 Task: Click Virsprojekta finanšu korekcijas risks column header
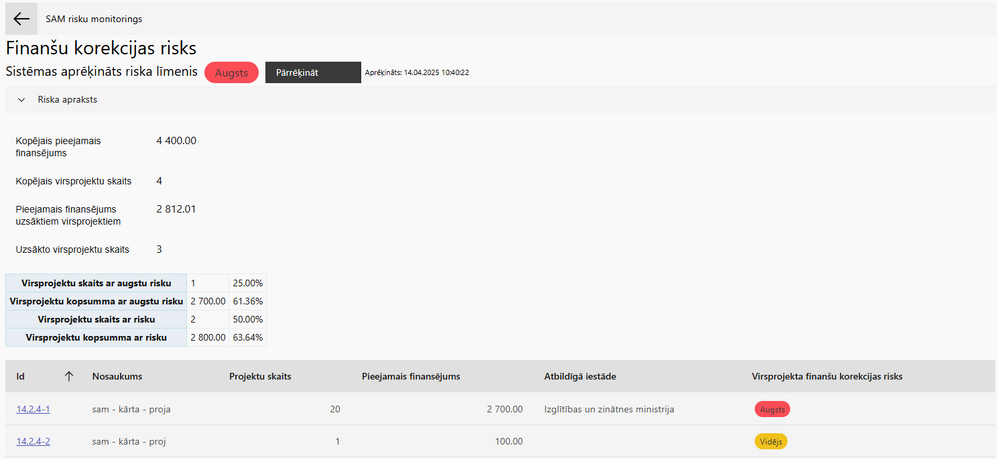tap(827, 377)
